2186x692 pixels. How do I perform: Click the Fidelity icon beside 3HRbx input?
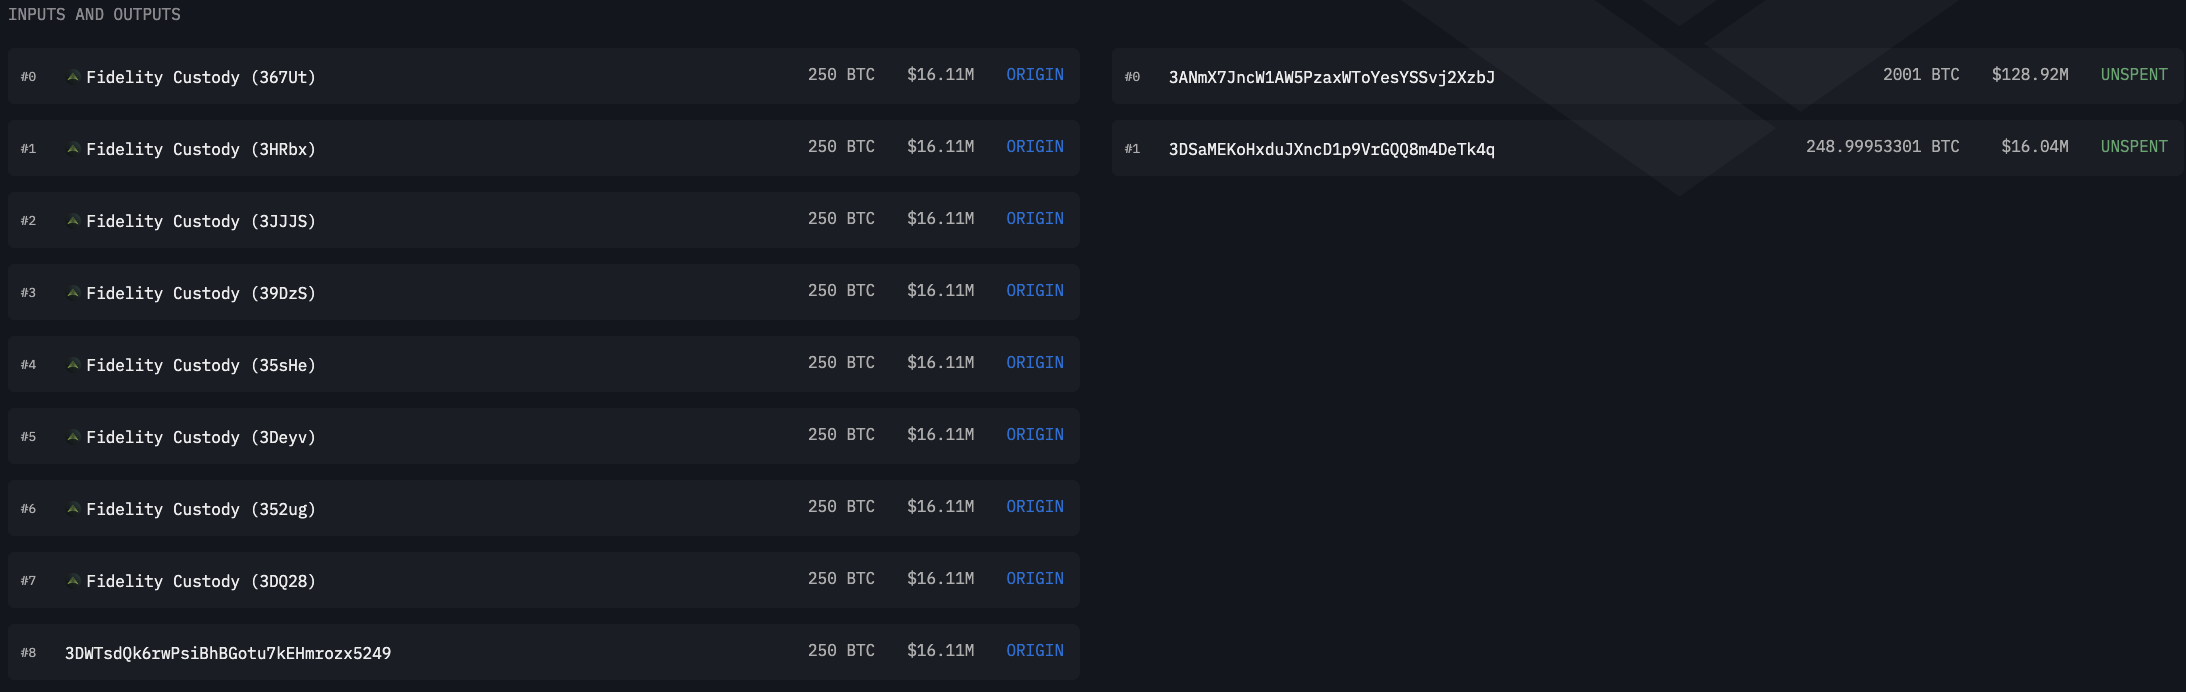click(x=73, y=148)
